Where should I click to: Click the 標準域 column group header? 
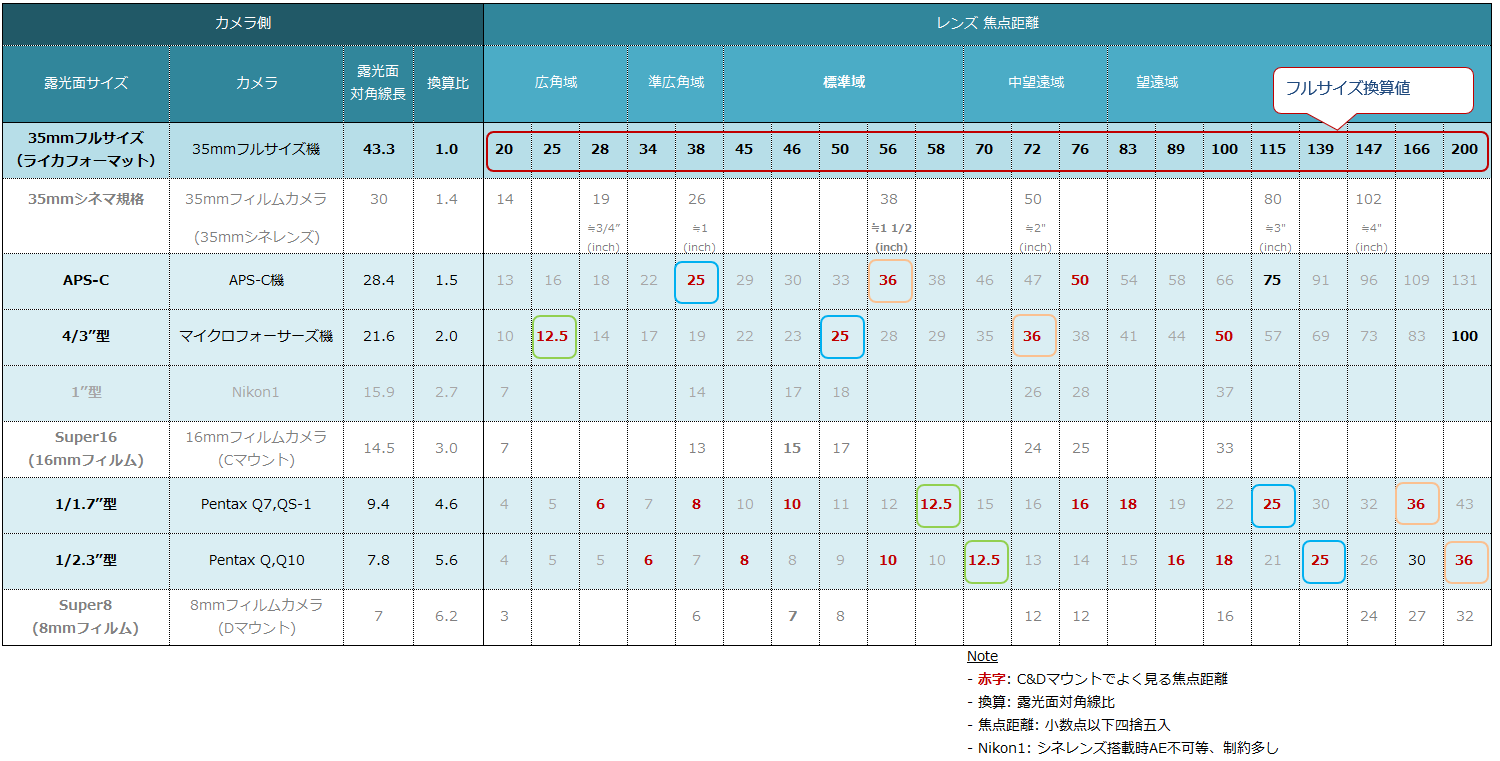point(843,82)
